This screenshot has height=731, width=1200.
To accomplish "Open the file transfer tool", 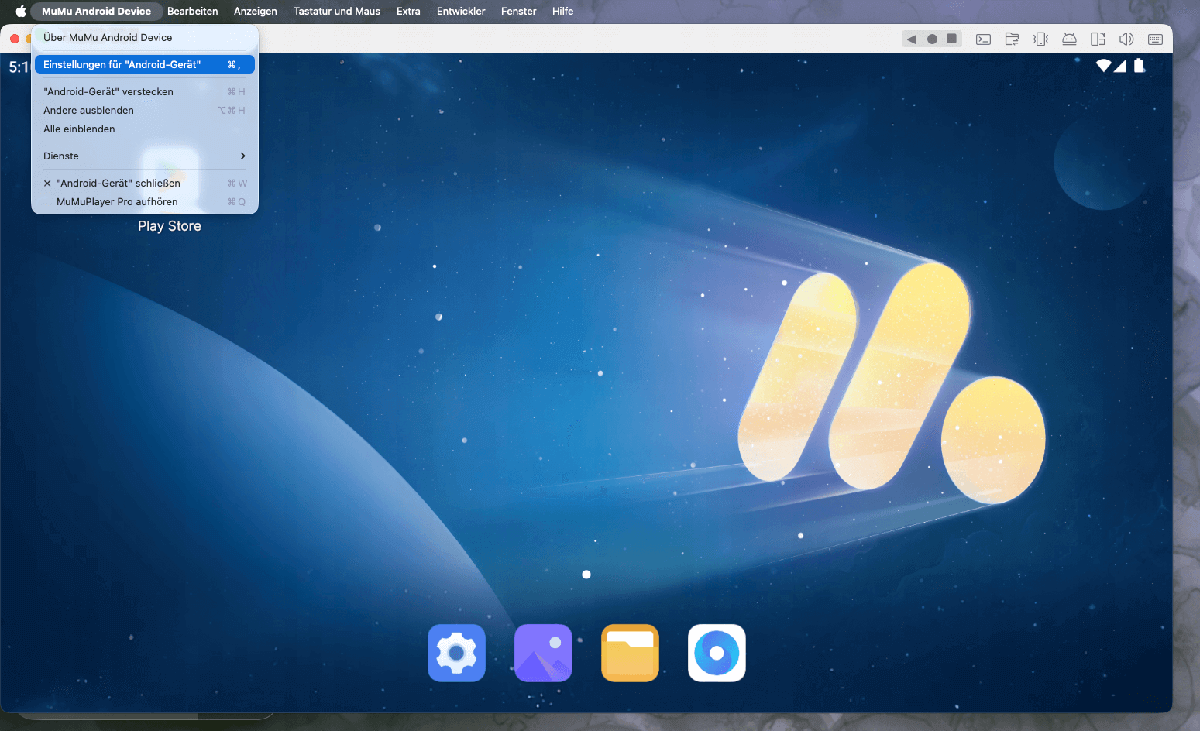I will (1012, 38).
